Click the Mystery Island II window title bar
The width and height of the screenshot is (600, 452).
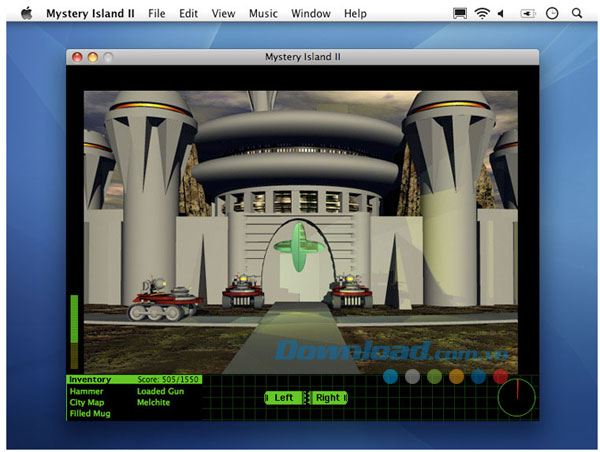coord(303,57)
